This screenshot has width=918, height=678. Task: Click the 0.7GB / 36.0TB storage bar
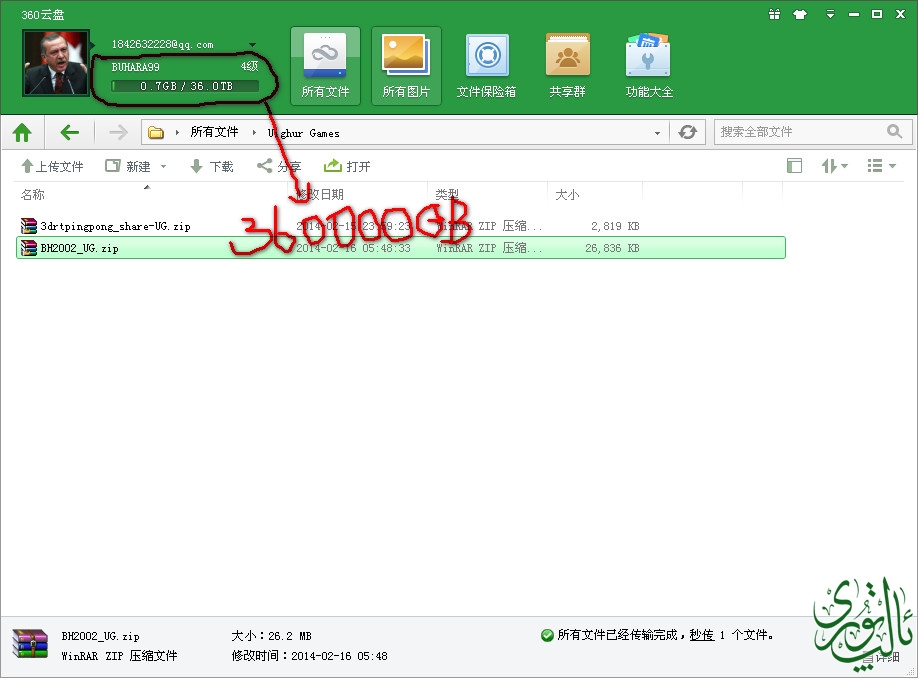[186, 86]
